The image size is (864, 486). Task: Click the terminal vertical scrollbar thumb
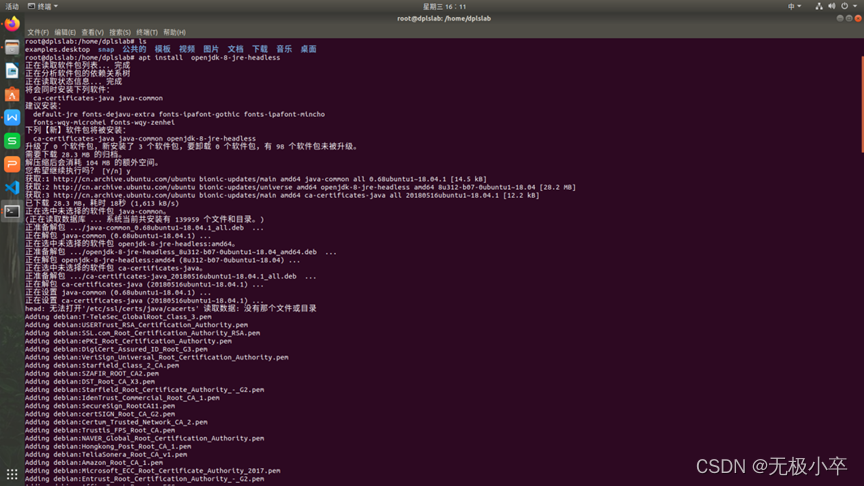(862, 103)
